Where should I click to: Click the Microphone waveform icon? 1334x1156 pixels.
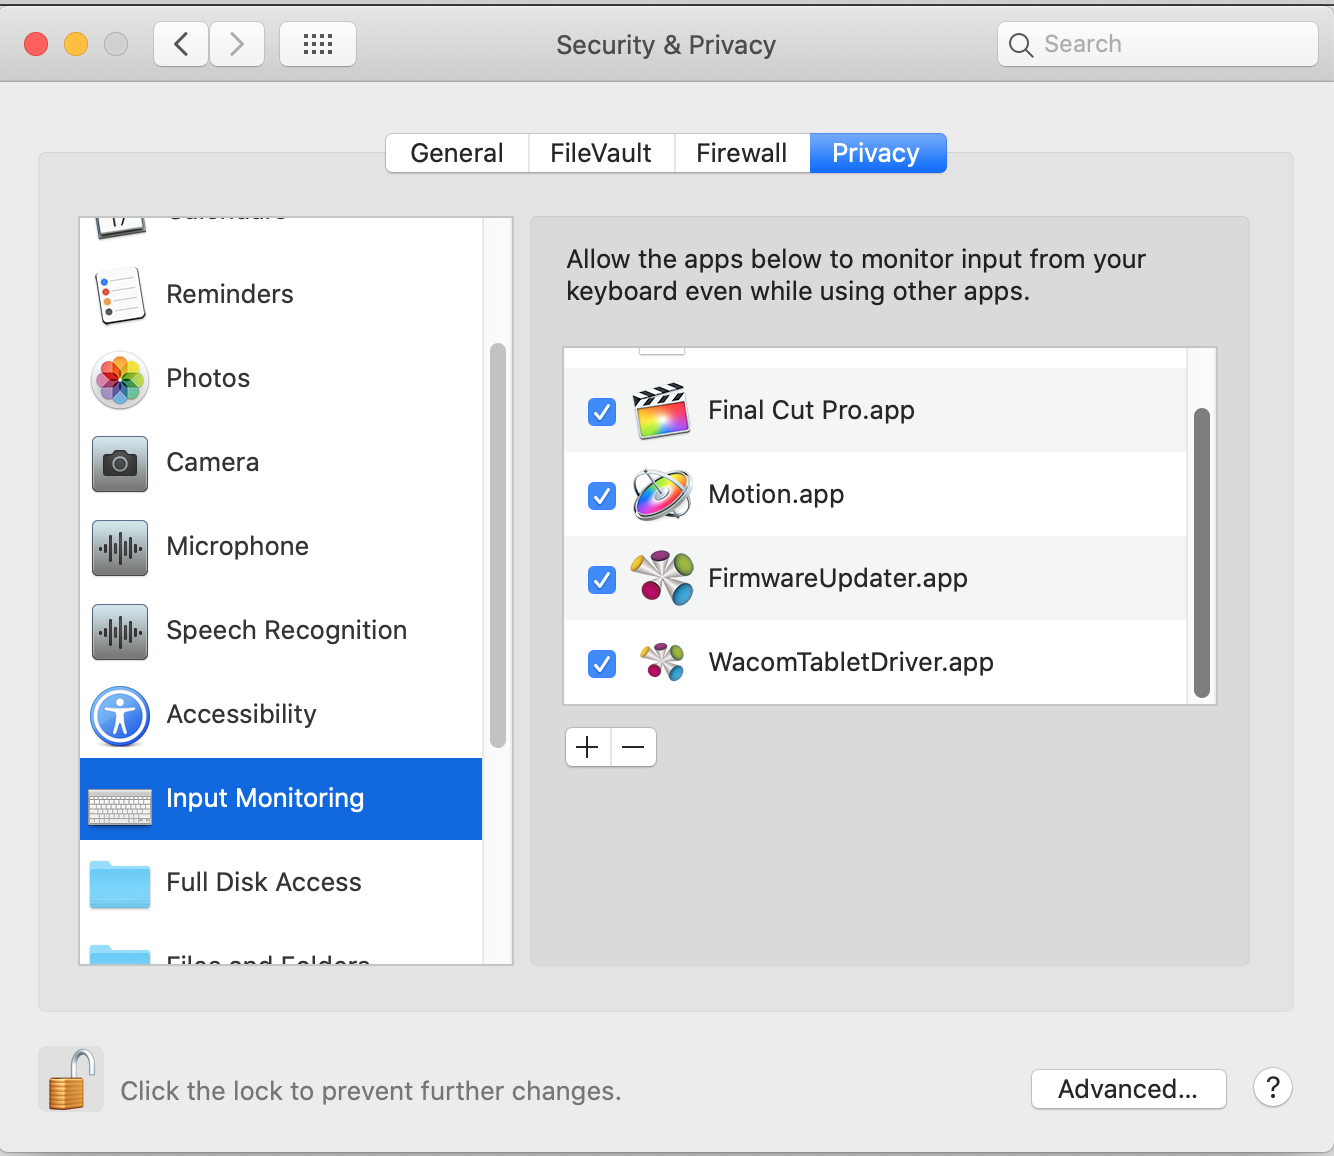click(x=120, y=547)
